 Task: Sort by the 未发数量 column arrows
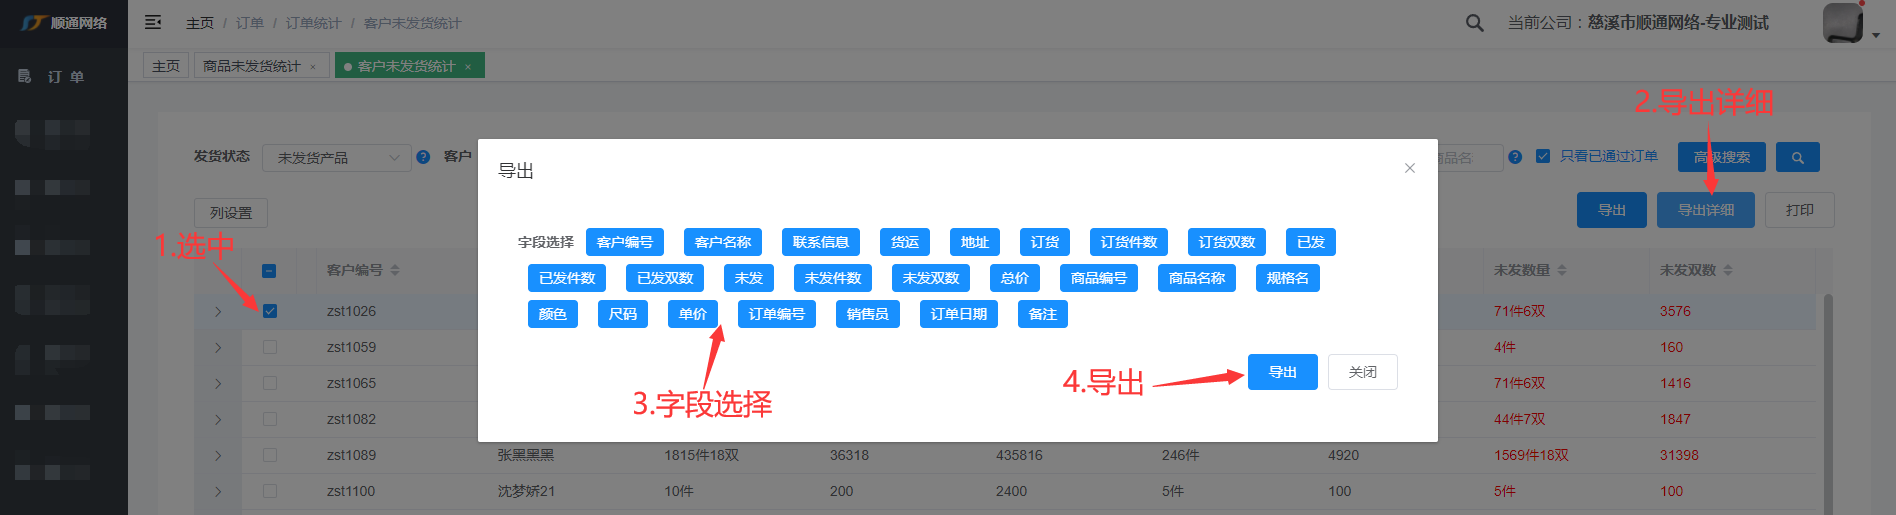pos(1562,271)
